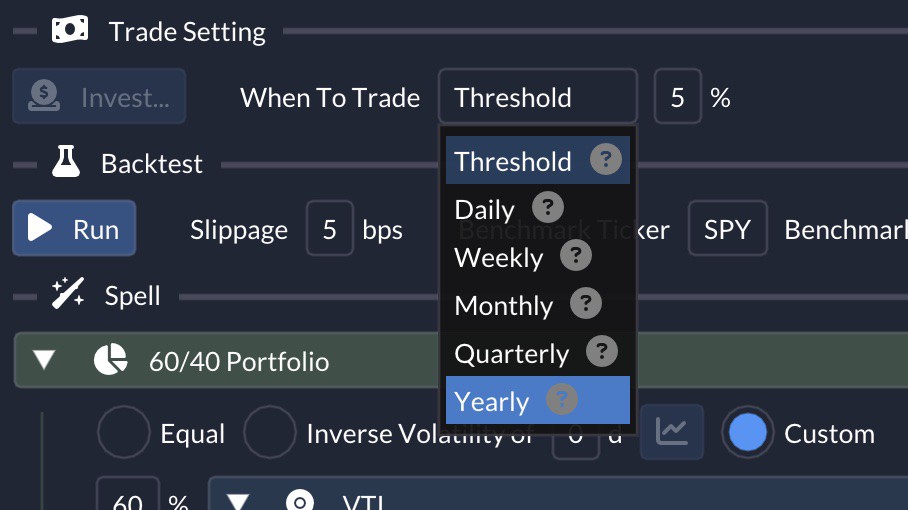Open the help icon next to Monthly
This screenshot has width=908, height=510.
(586, 303)
